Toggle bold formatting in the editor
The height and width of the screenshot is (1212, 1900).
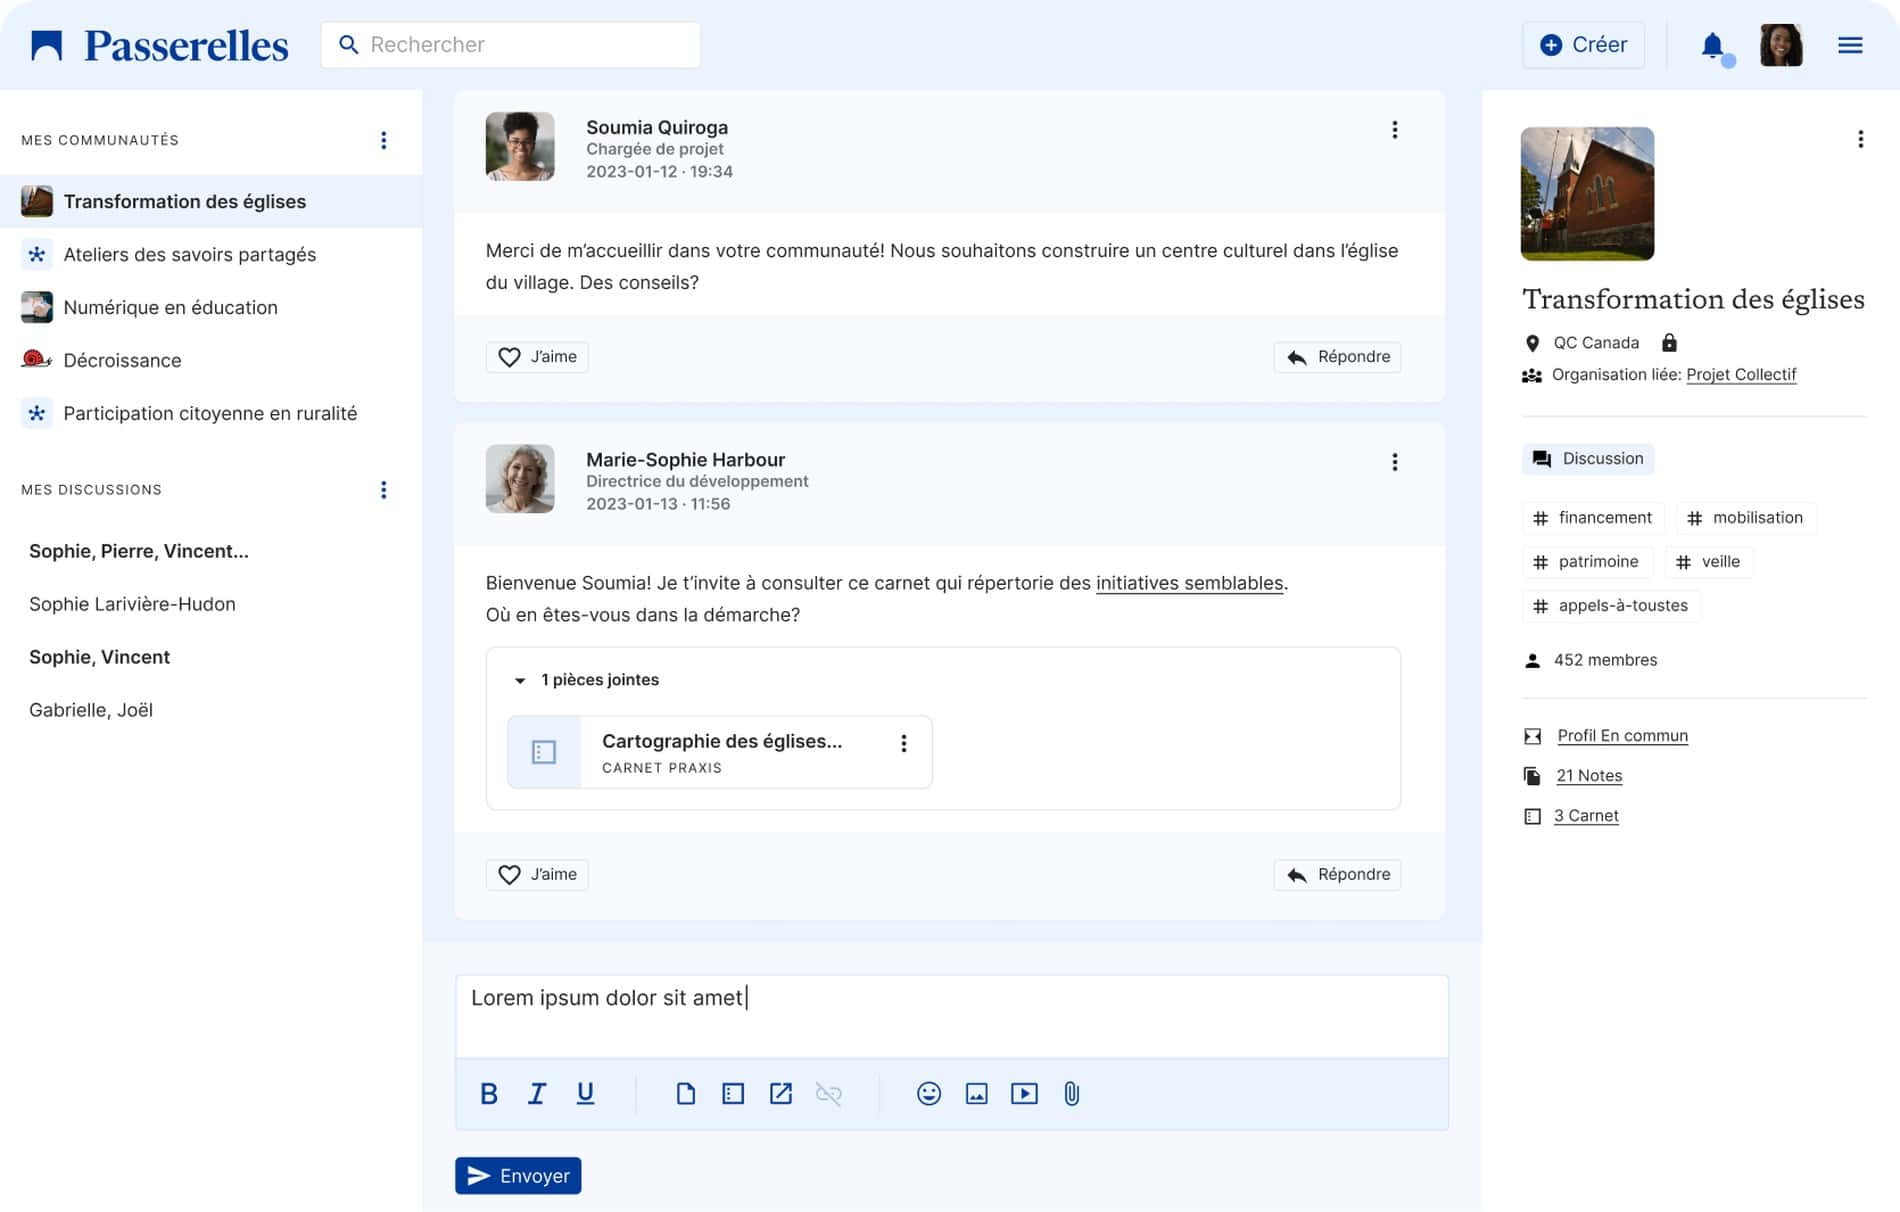489,1093
